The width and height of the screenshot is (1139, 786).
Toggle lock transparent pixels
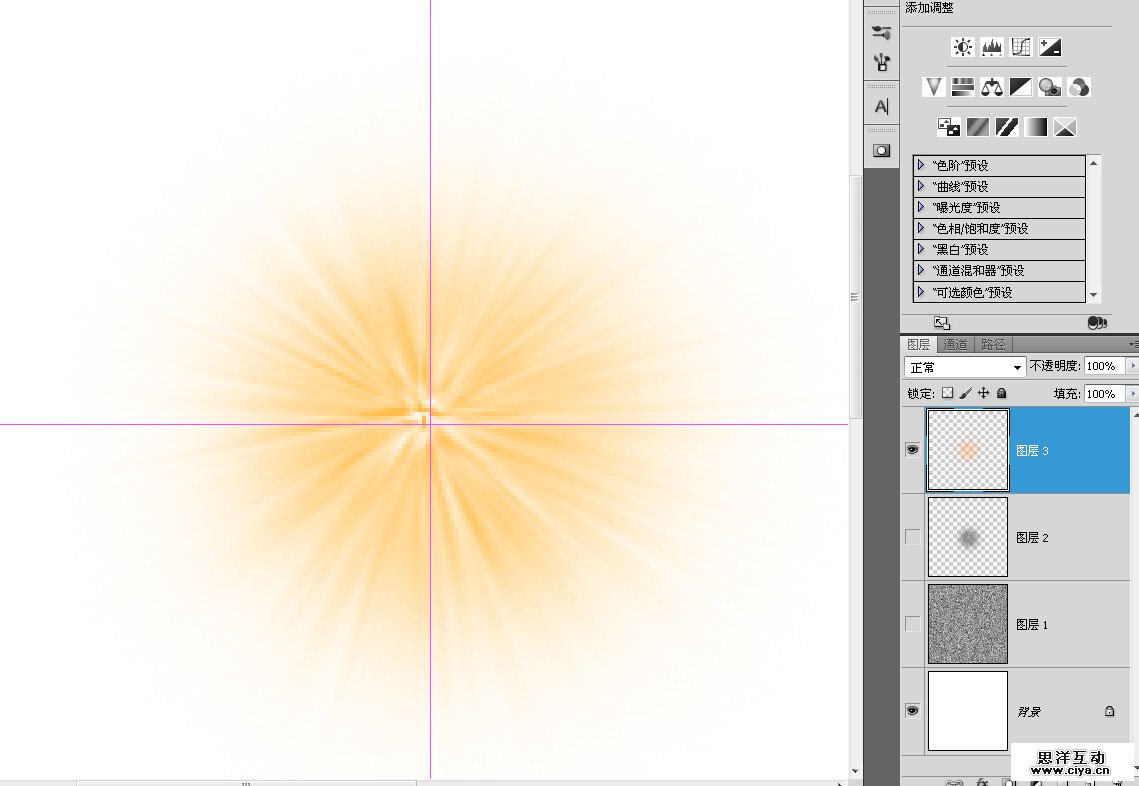tap(948, 394)
